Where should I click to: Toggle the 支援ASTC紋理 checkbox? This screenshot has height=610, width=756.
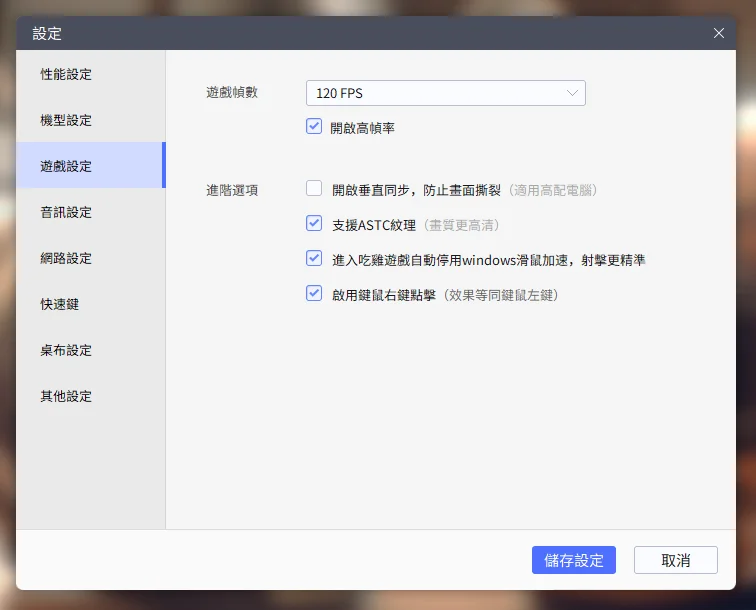click(x=314, y=223)
